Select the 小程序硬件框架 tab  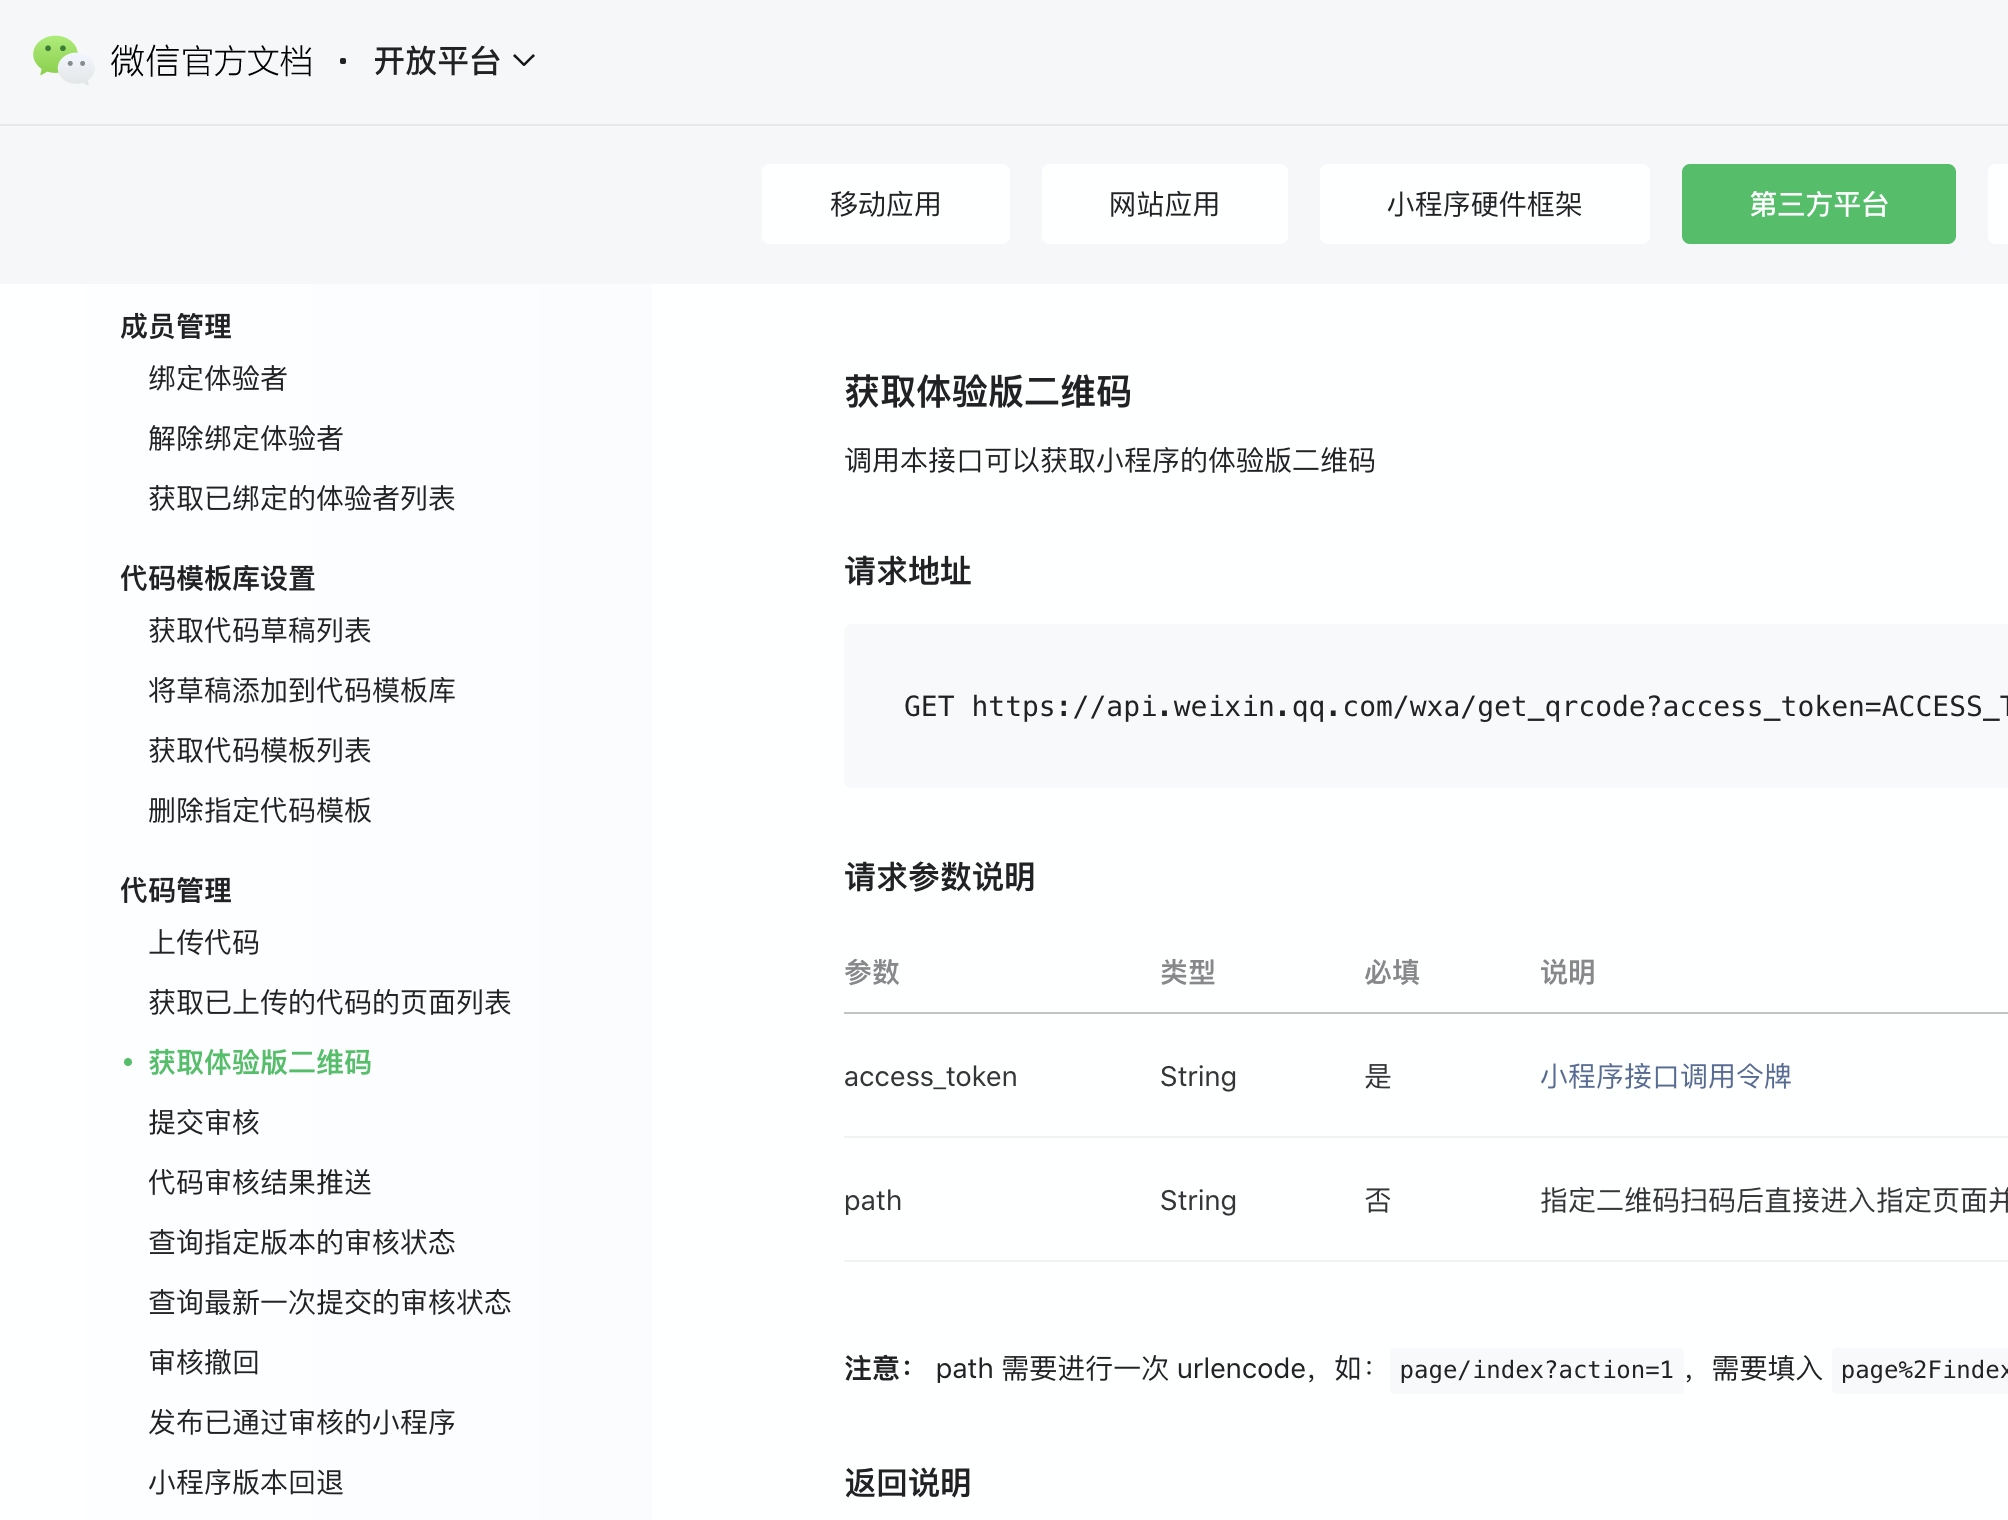point(1484,204)
